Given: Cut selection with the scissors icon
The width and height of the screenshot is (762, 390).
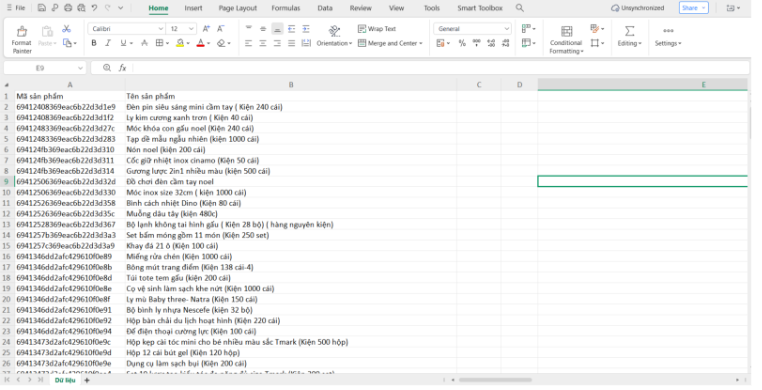Looking at the screenshot, I should point(67,29).
